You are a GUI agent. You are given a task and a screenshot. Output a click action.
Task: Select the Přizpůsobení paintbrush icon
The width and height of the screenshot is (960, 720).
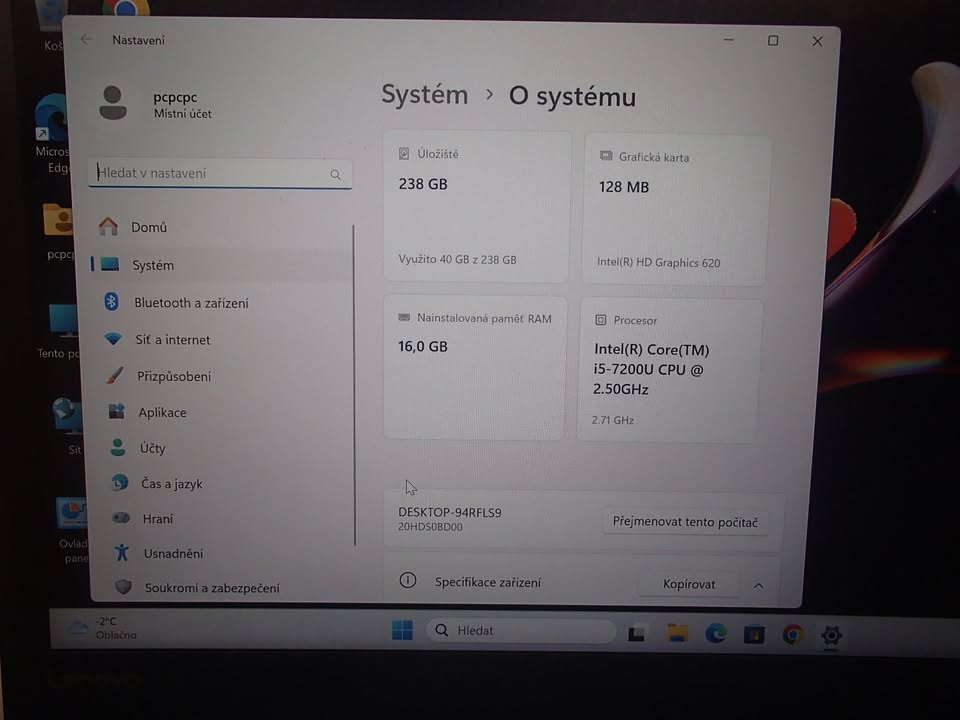113,376
